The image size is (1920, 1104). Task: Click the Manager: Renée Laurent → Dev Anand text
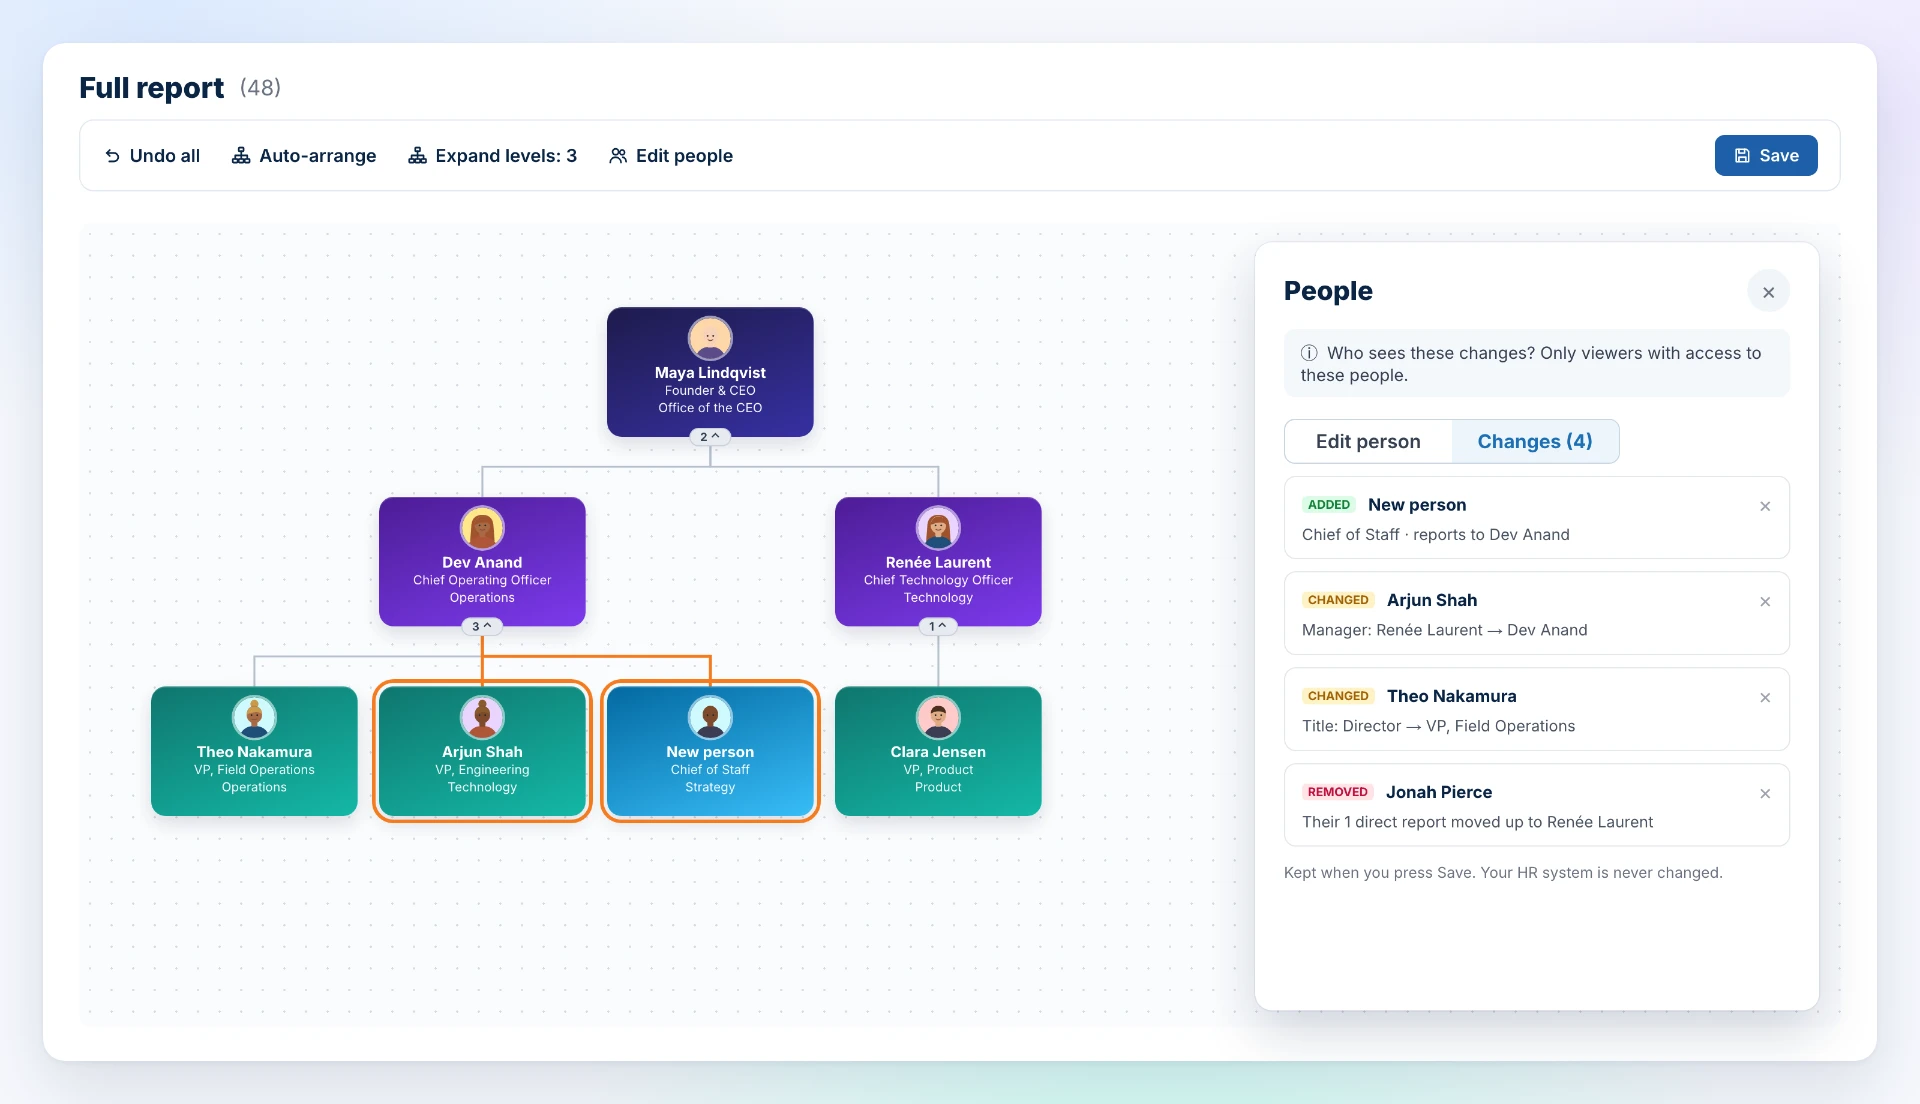(x=1445, y=630)
